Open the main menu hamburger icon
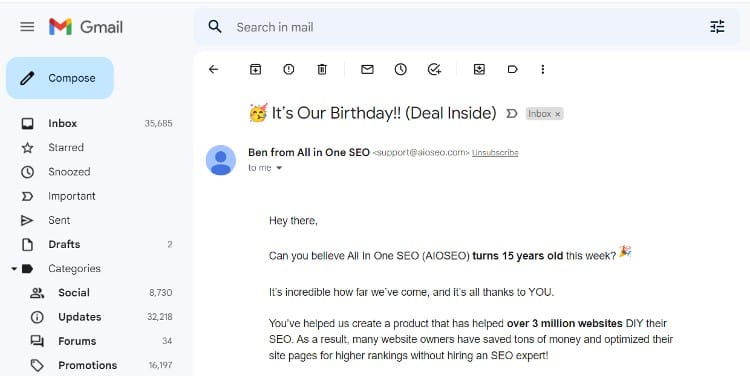This screenshot has height=376, width=750. click(27, 27)
